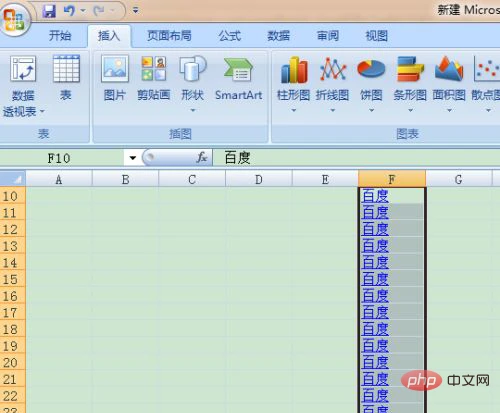The height and width of the screenshot is (413, 500).
Task: Insert a SmartArt graphic
Action: pos(239,78)
